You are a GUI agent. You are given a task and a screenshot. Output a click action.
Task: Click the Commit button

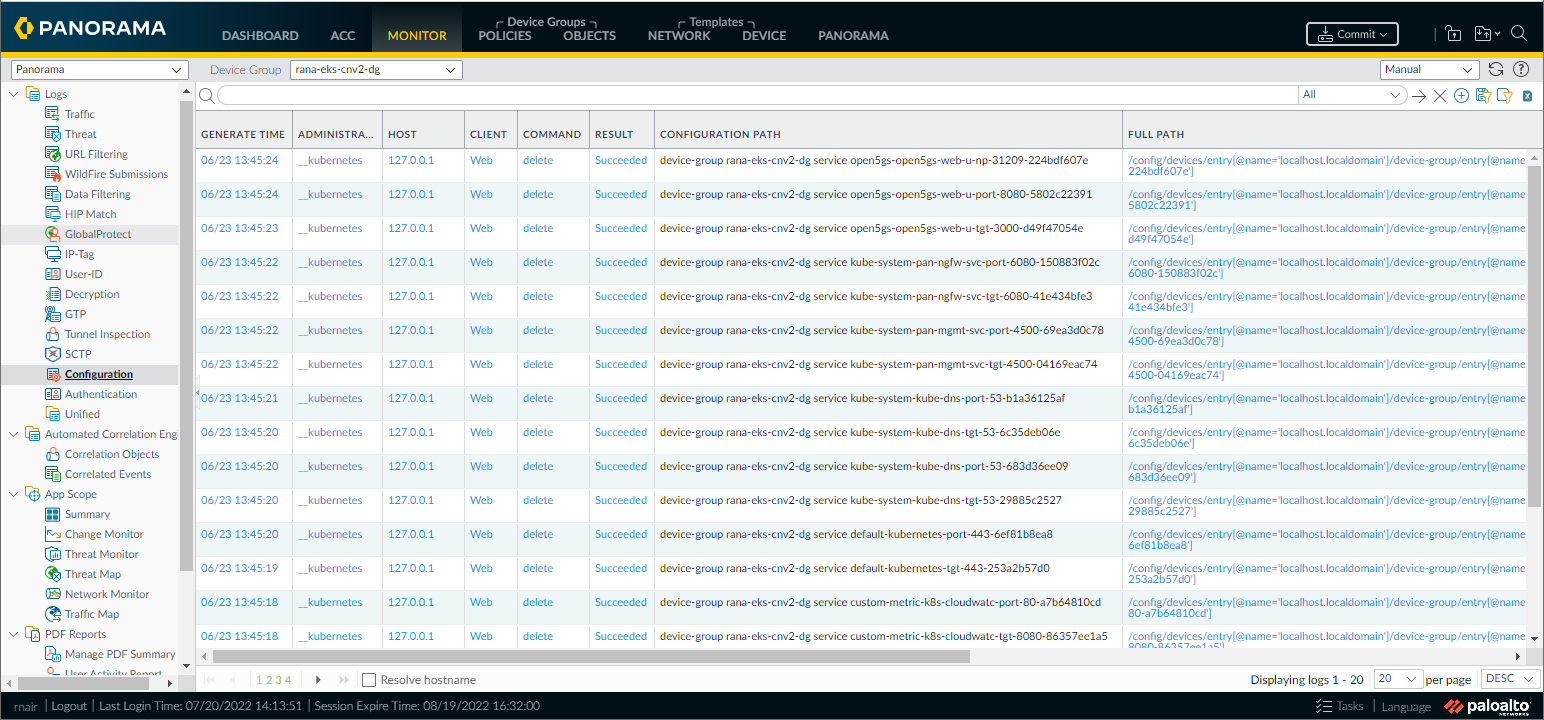pyautogui.click(x=1352, y=34)
